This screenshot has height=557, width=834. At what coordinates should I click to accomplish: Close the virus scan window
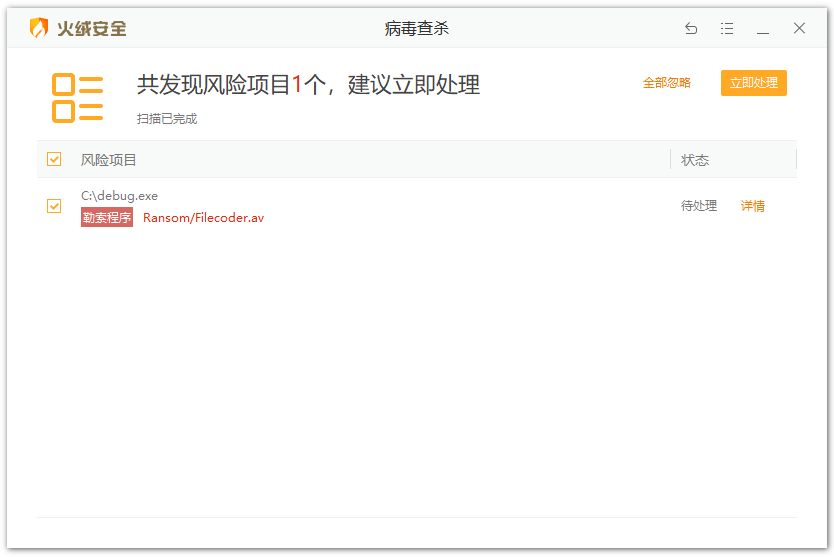(x=799, y=28)
